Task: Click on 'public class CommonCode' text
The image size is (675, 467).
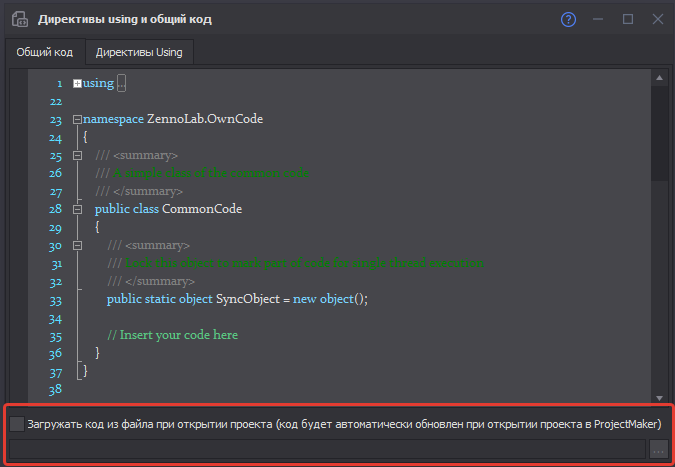Action: pos(168,209)
